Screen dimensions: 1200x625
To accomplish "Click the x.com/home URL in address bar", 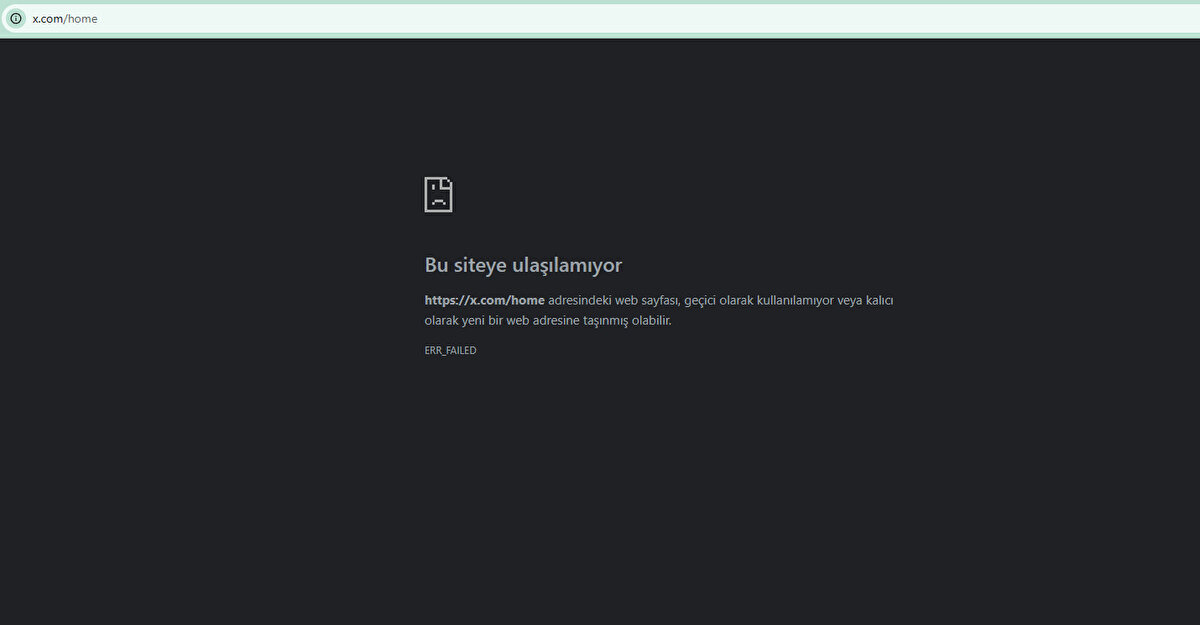I will click(64, 18).
